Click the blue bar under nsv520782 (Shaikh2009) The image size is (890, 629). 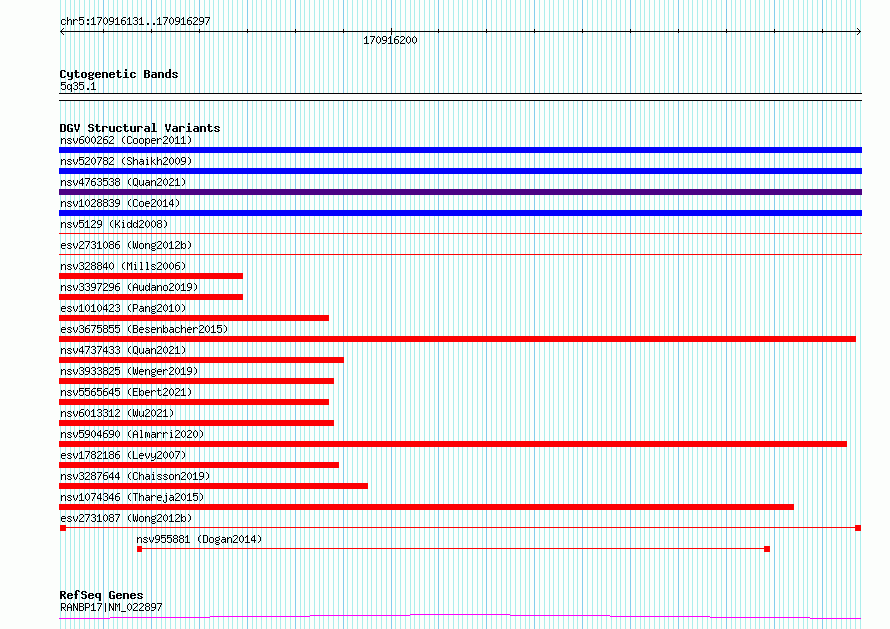460,171
